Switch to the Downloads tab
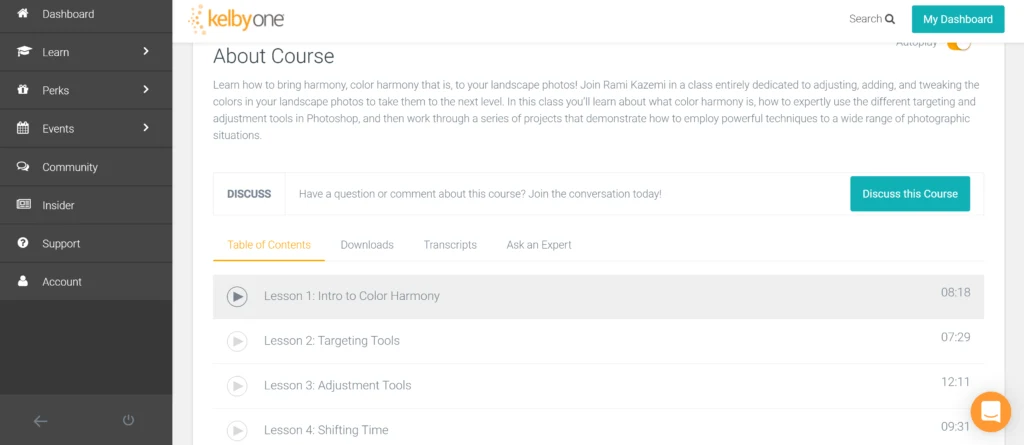 pyautogui.click(x=367, y=245)
